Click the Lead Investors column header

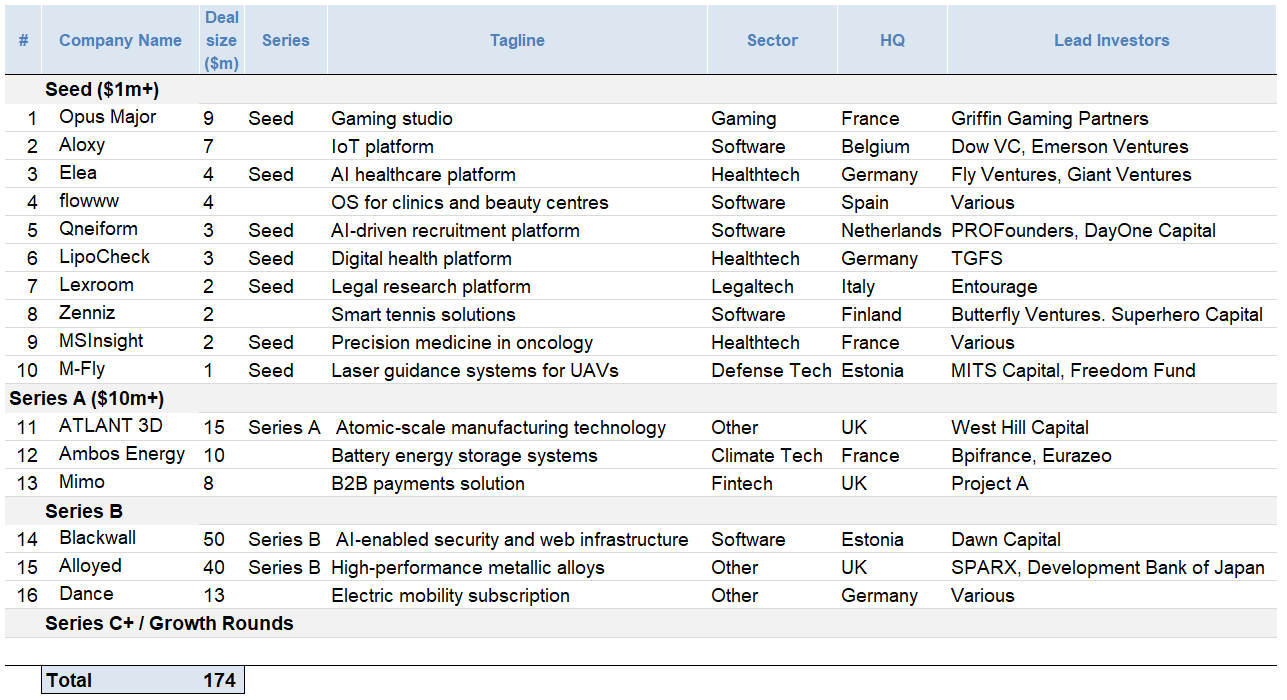[1111, 40]
